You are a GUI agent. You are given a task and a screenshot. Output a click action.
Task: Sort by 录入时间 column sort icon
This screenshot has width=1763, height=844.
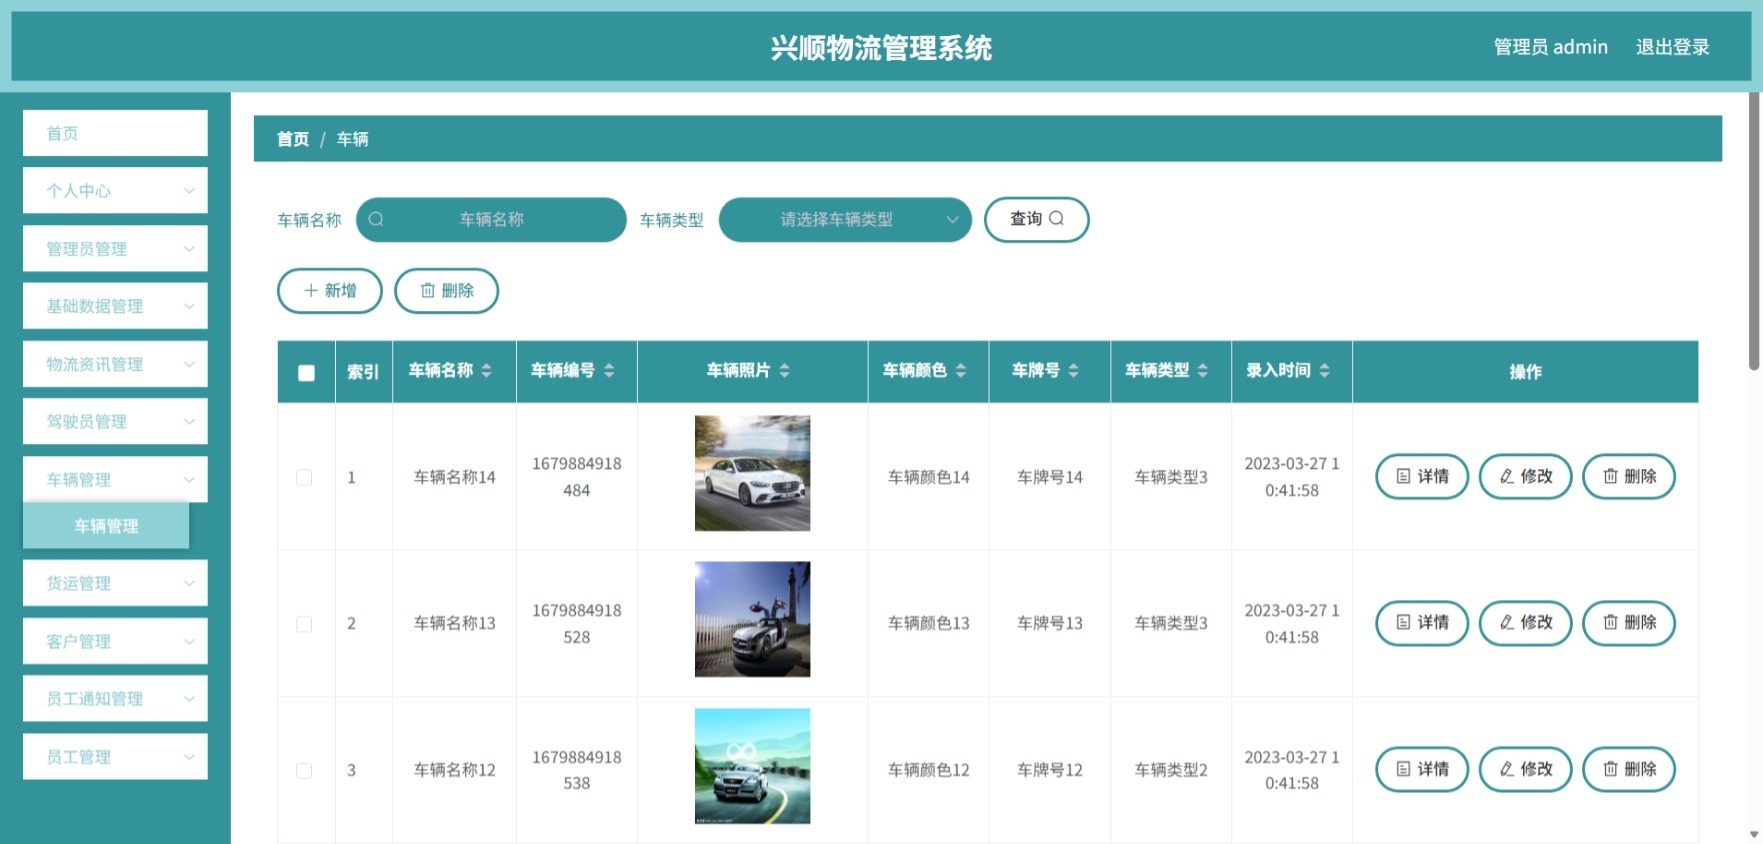coord(1324,371)
